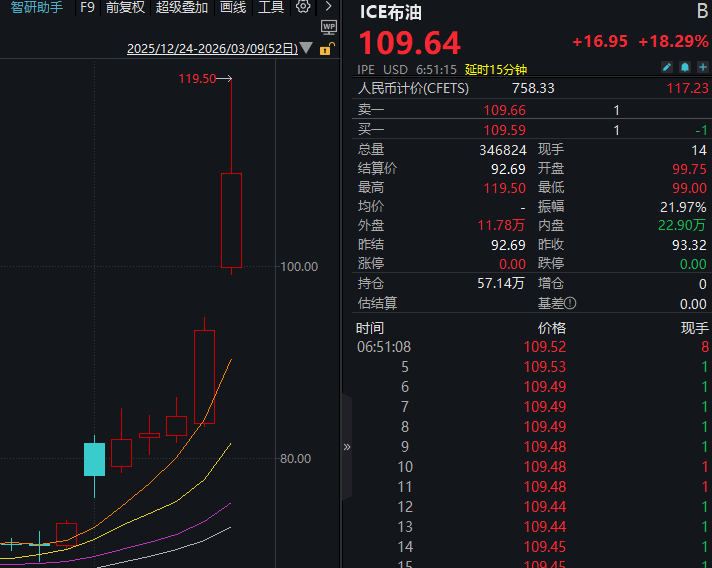Viewport: 712px width, 568px height.
Task: Expand the date range dropdown triangle
Action: (x=306, y=48)
